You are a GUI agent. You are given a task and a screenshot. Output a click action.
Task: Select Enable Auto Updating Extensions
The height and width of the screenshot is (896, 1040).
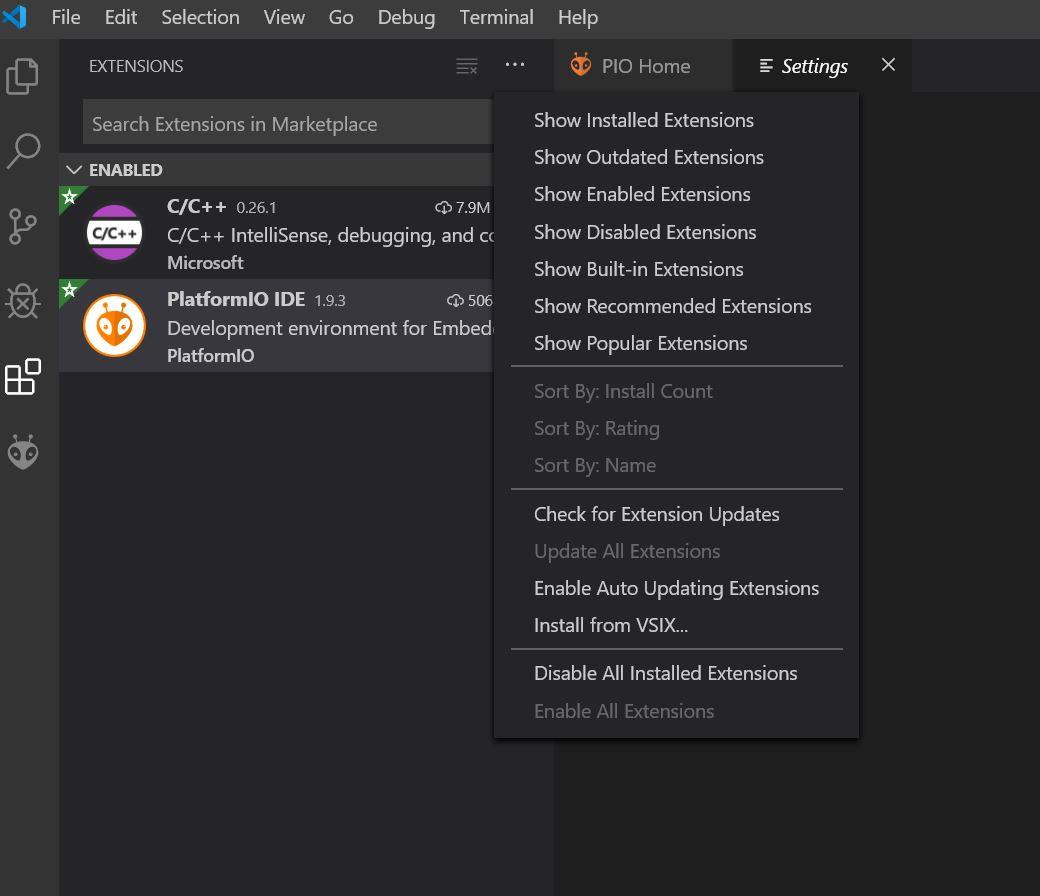coord(676,588)
